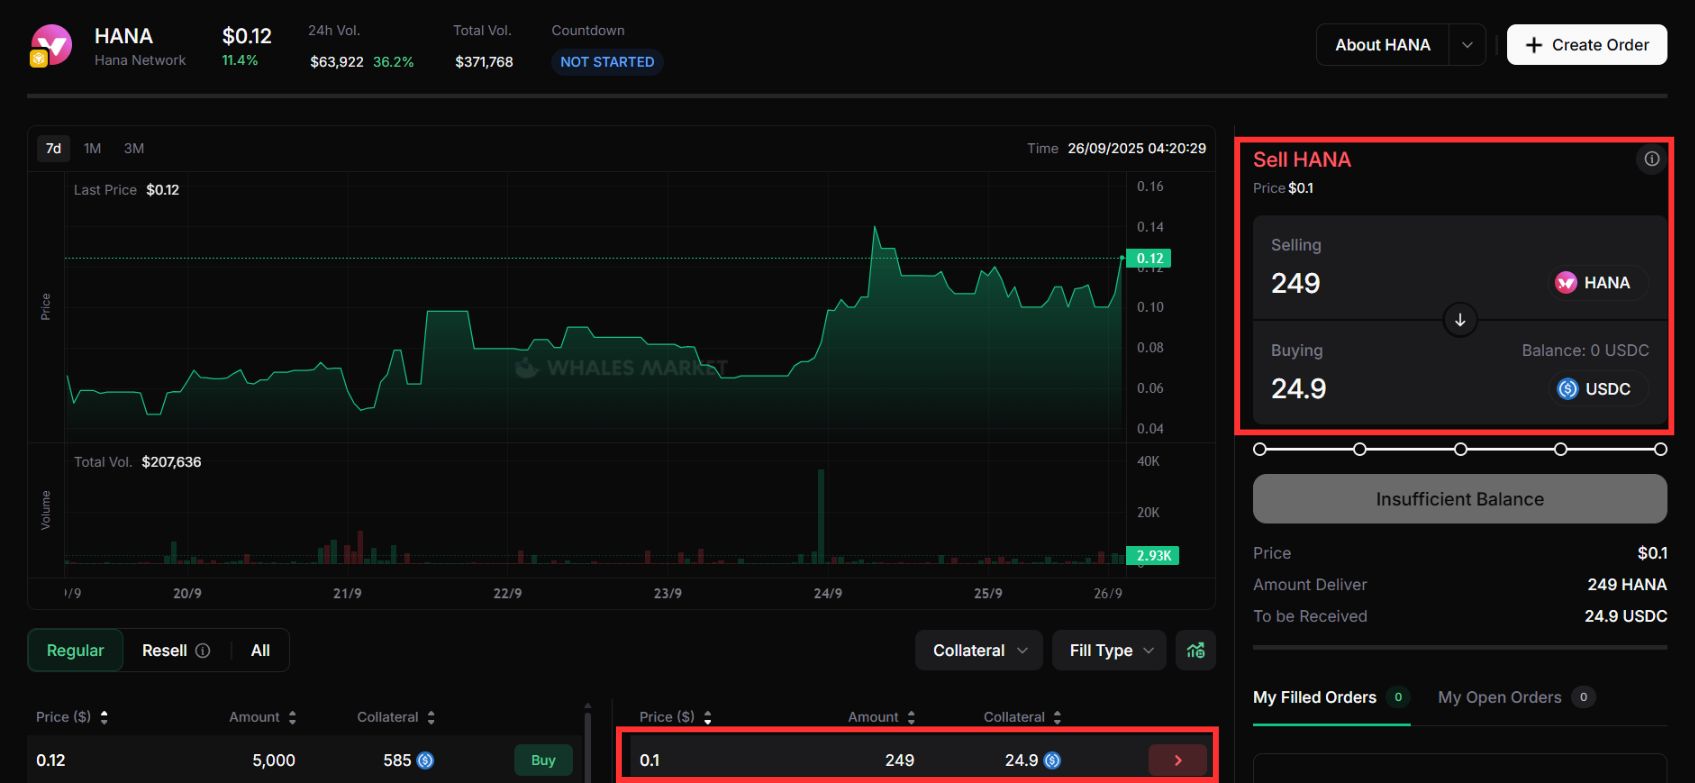Click the Selling amount field showing 249
This screenshot has width=1695, height=783.
(x=1296, y=283)
